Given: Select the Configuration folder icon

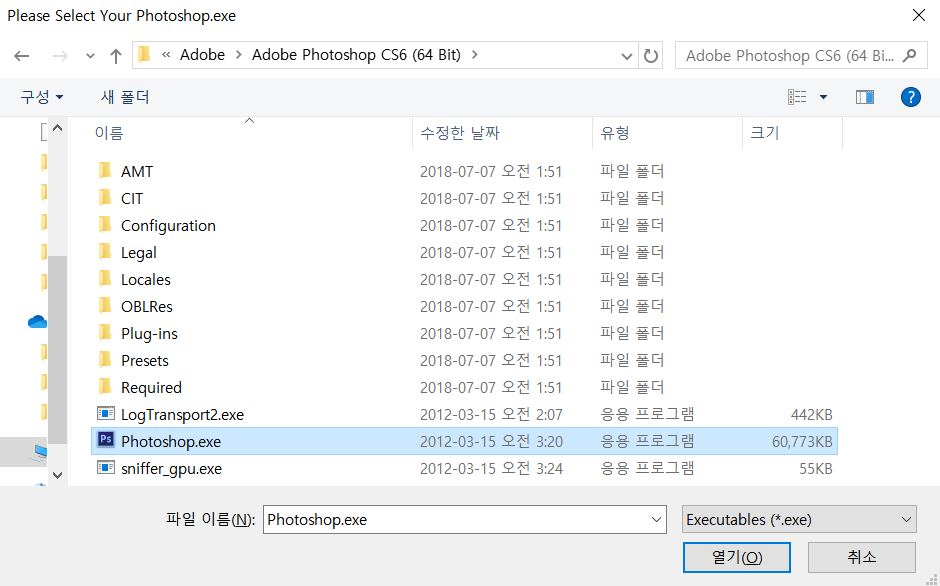Looking at the screenshot, I should click(105, 225).
